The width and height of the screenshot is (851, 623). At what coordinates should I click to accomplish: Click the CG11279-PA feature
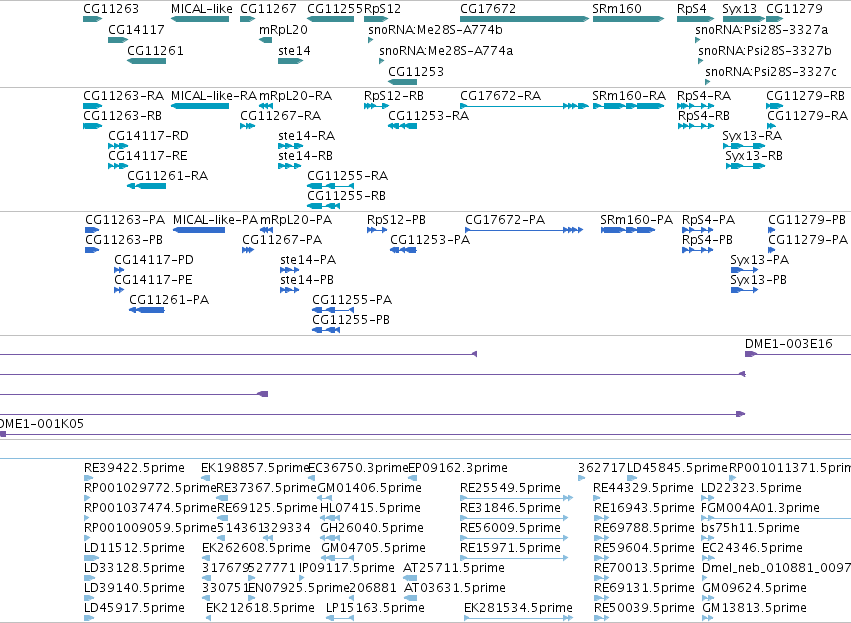click(x=772, y=250)
